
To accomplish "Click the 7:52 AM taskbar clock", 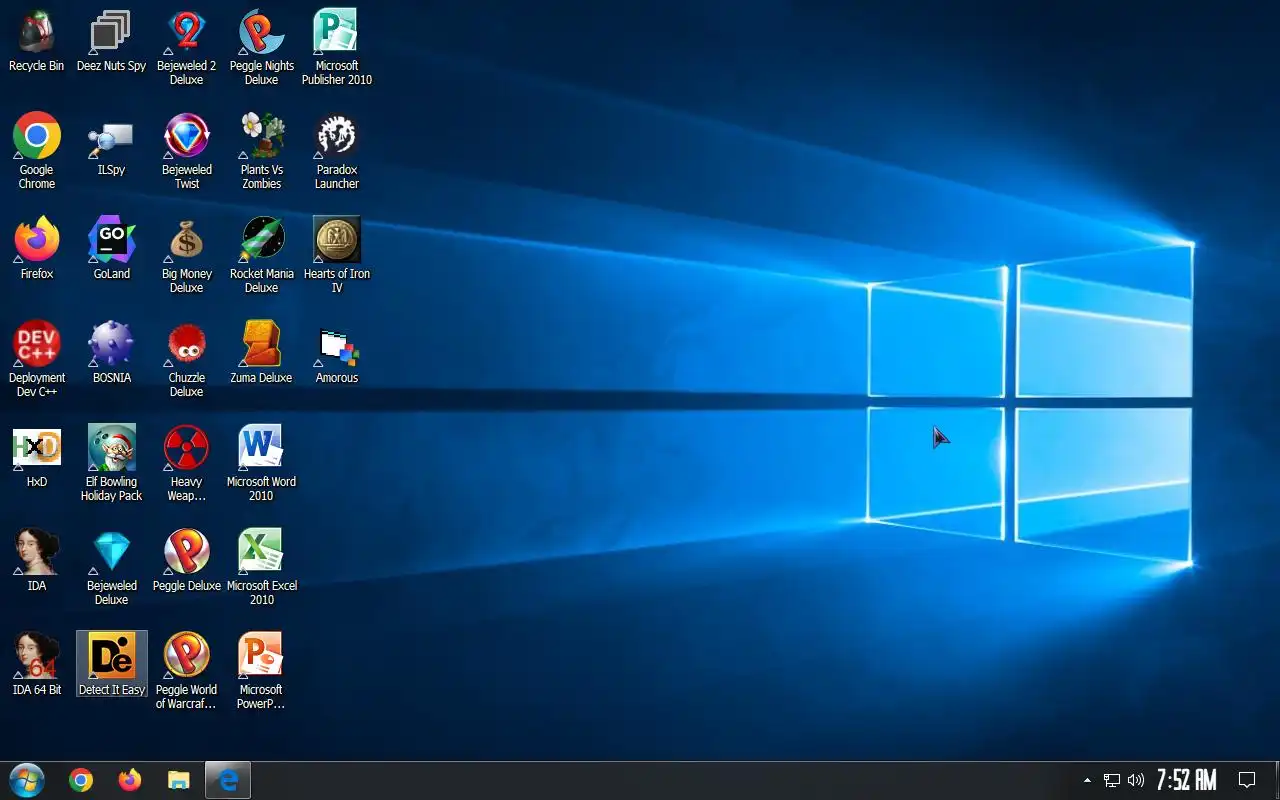I will (x=1186, y=780).
